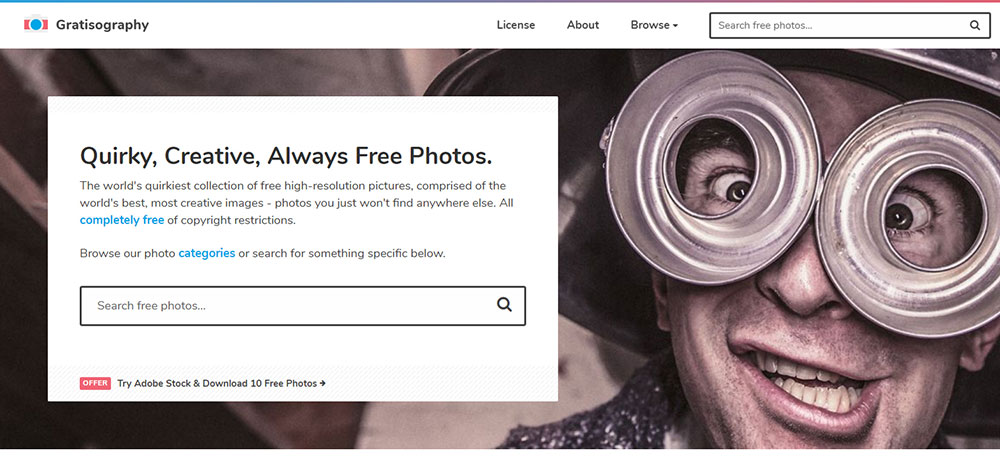Open Try Adobe Stock offer link
The height and width of the screenshot is (462, 1000).
tap(216, 383)
